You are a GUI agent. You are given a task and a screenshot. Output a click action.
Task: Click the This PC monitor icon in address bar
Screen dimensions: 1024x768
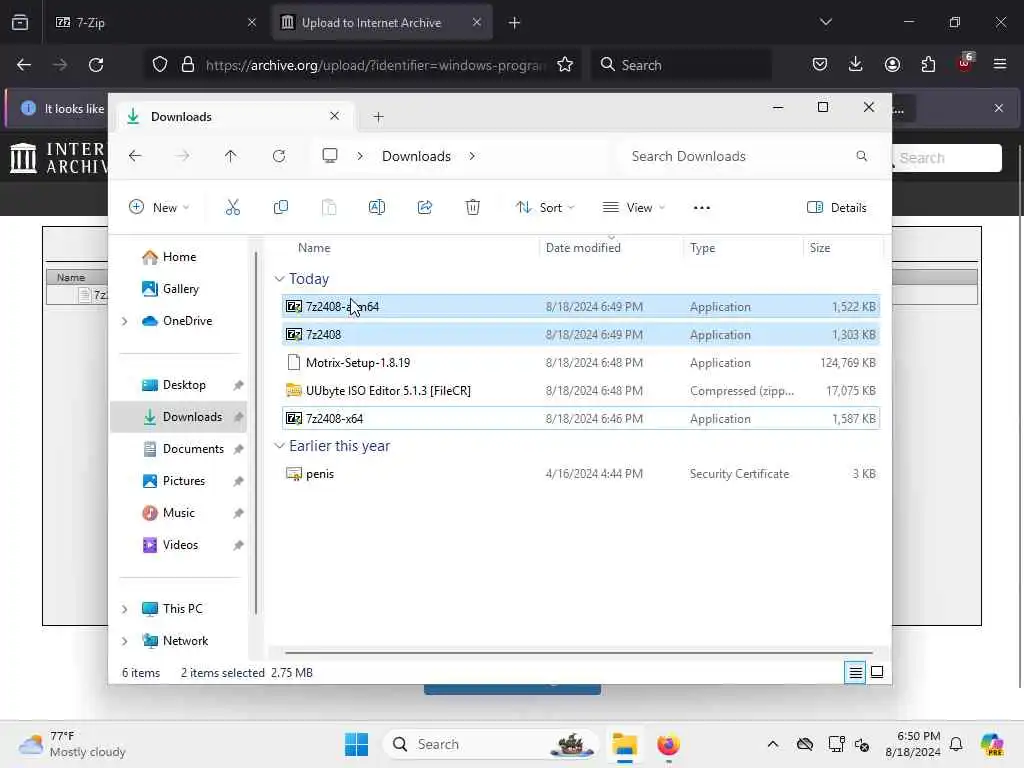pos(330,156)
